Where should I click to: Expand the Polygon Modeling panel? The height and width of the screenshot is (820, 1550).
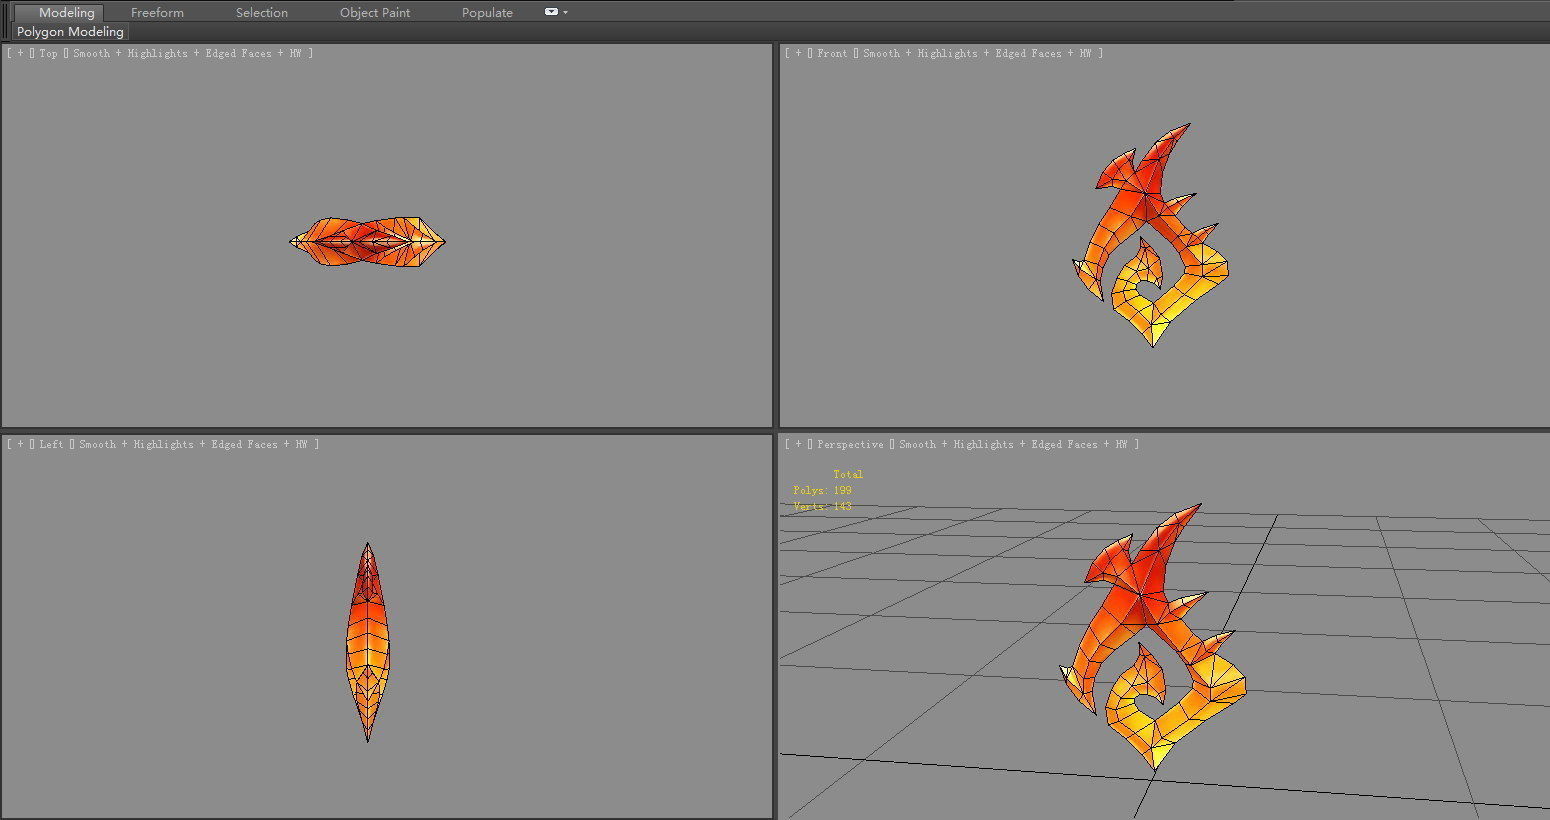(70, 32)
